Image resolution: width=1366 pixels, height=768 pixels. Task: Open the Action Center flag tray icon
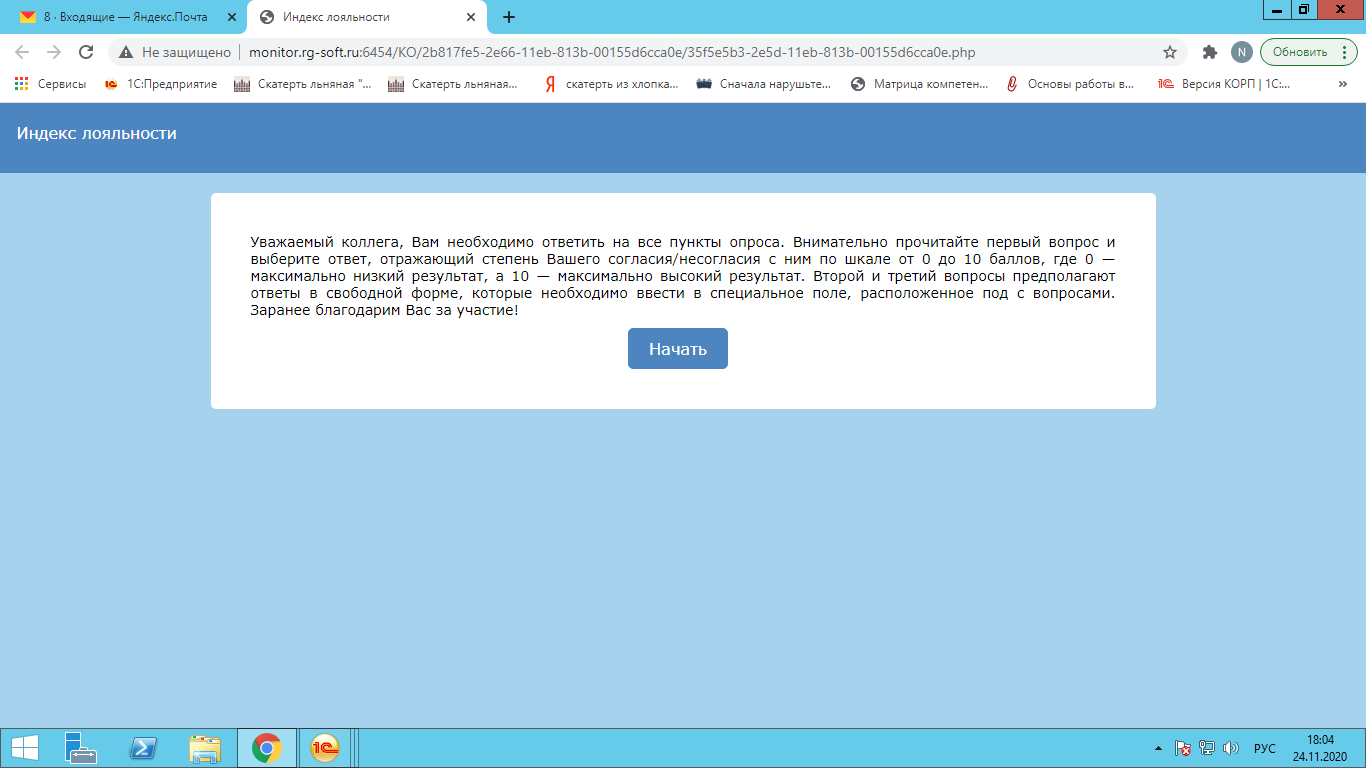click(x=1183, y=748)
